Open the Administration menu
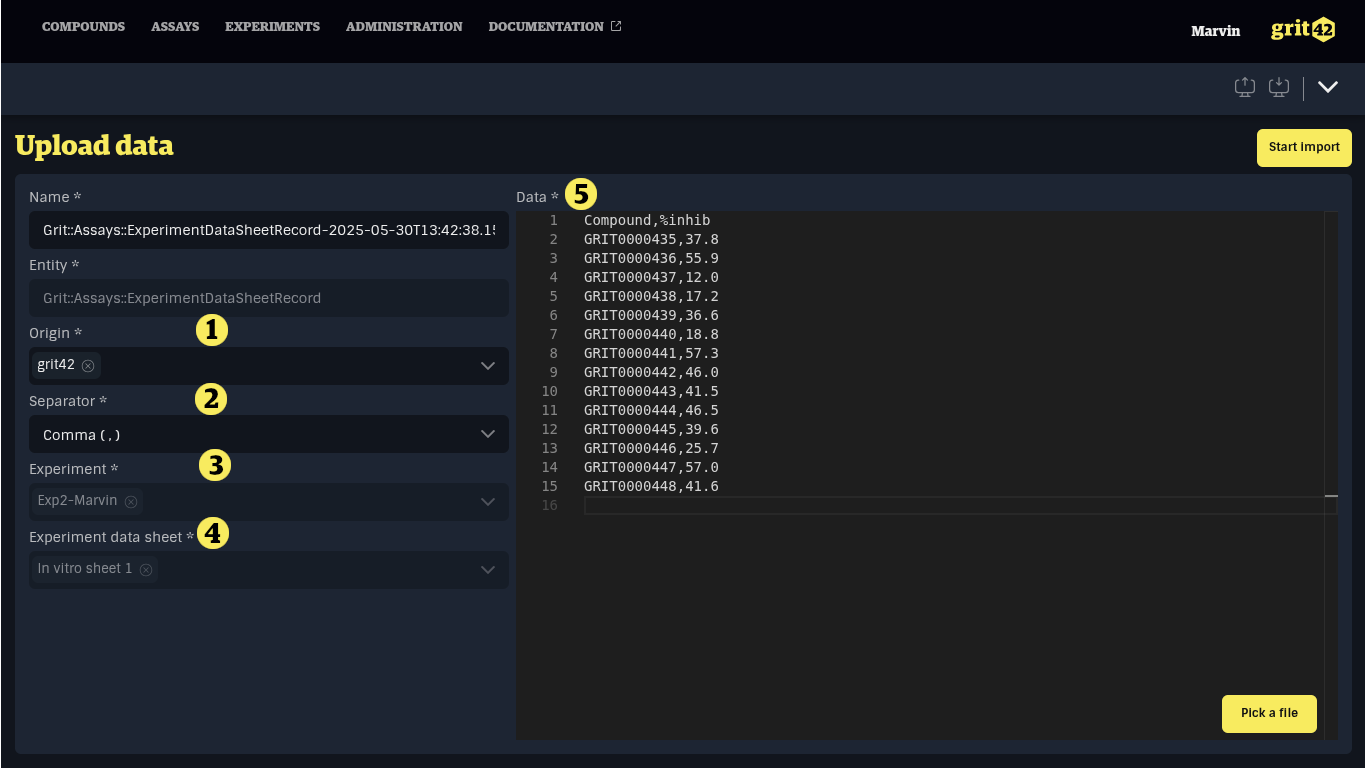Image resolution: width=1365 pixels, height=768 pixels. coord(404,27)
